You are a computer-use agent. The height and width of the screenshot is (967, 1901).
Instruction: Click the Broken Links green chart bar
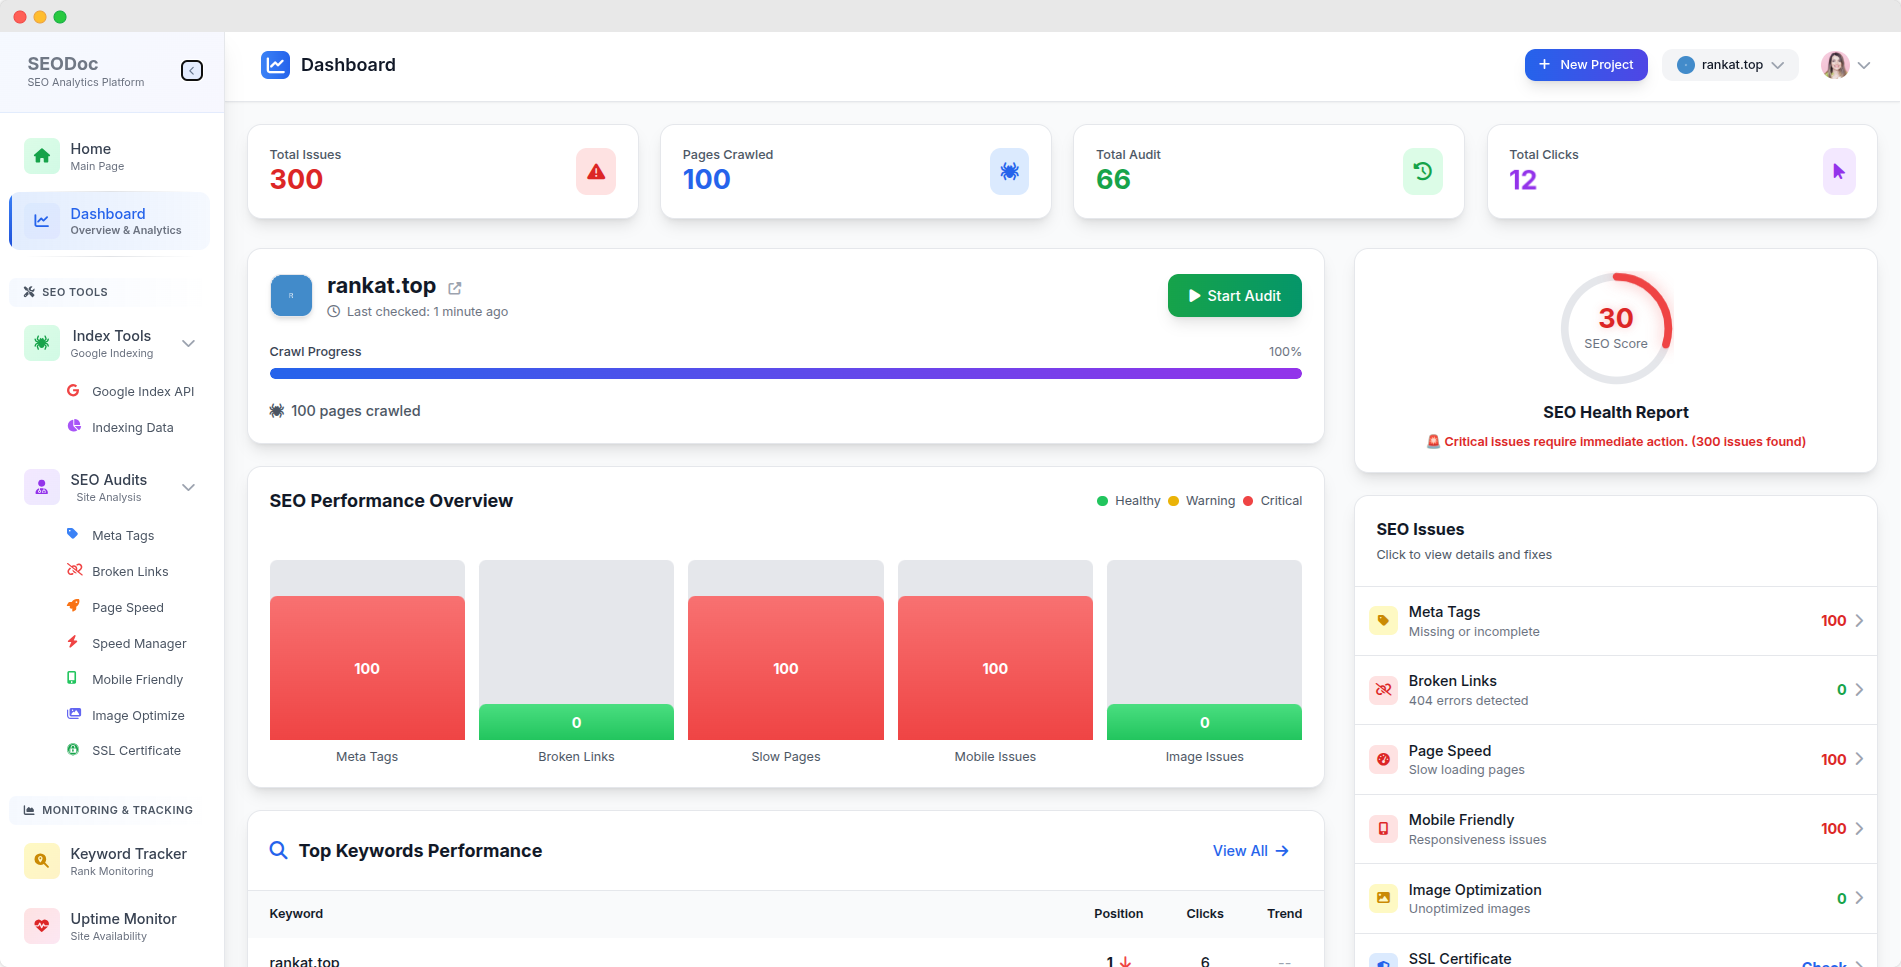pos(576,722)
